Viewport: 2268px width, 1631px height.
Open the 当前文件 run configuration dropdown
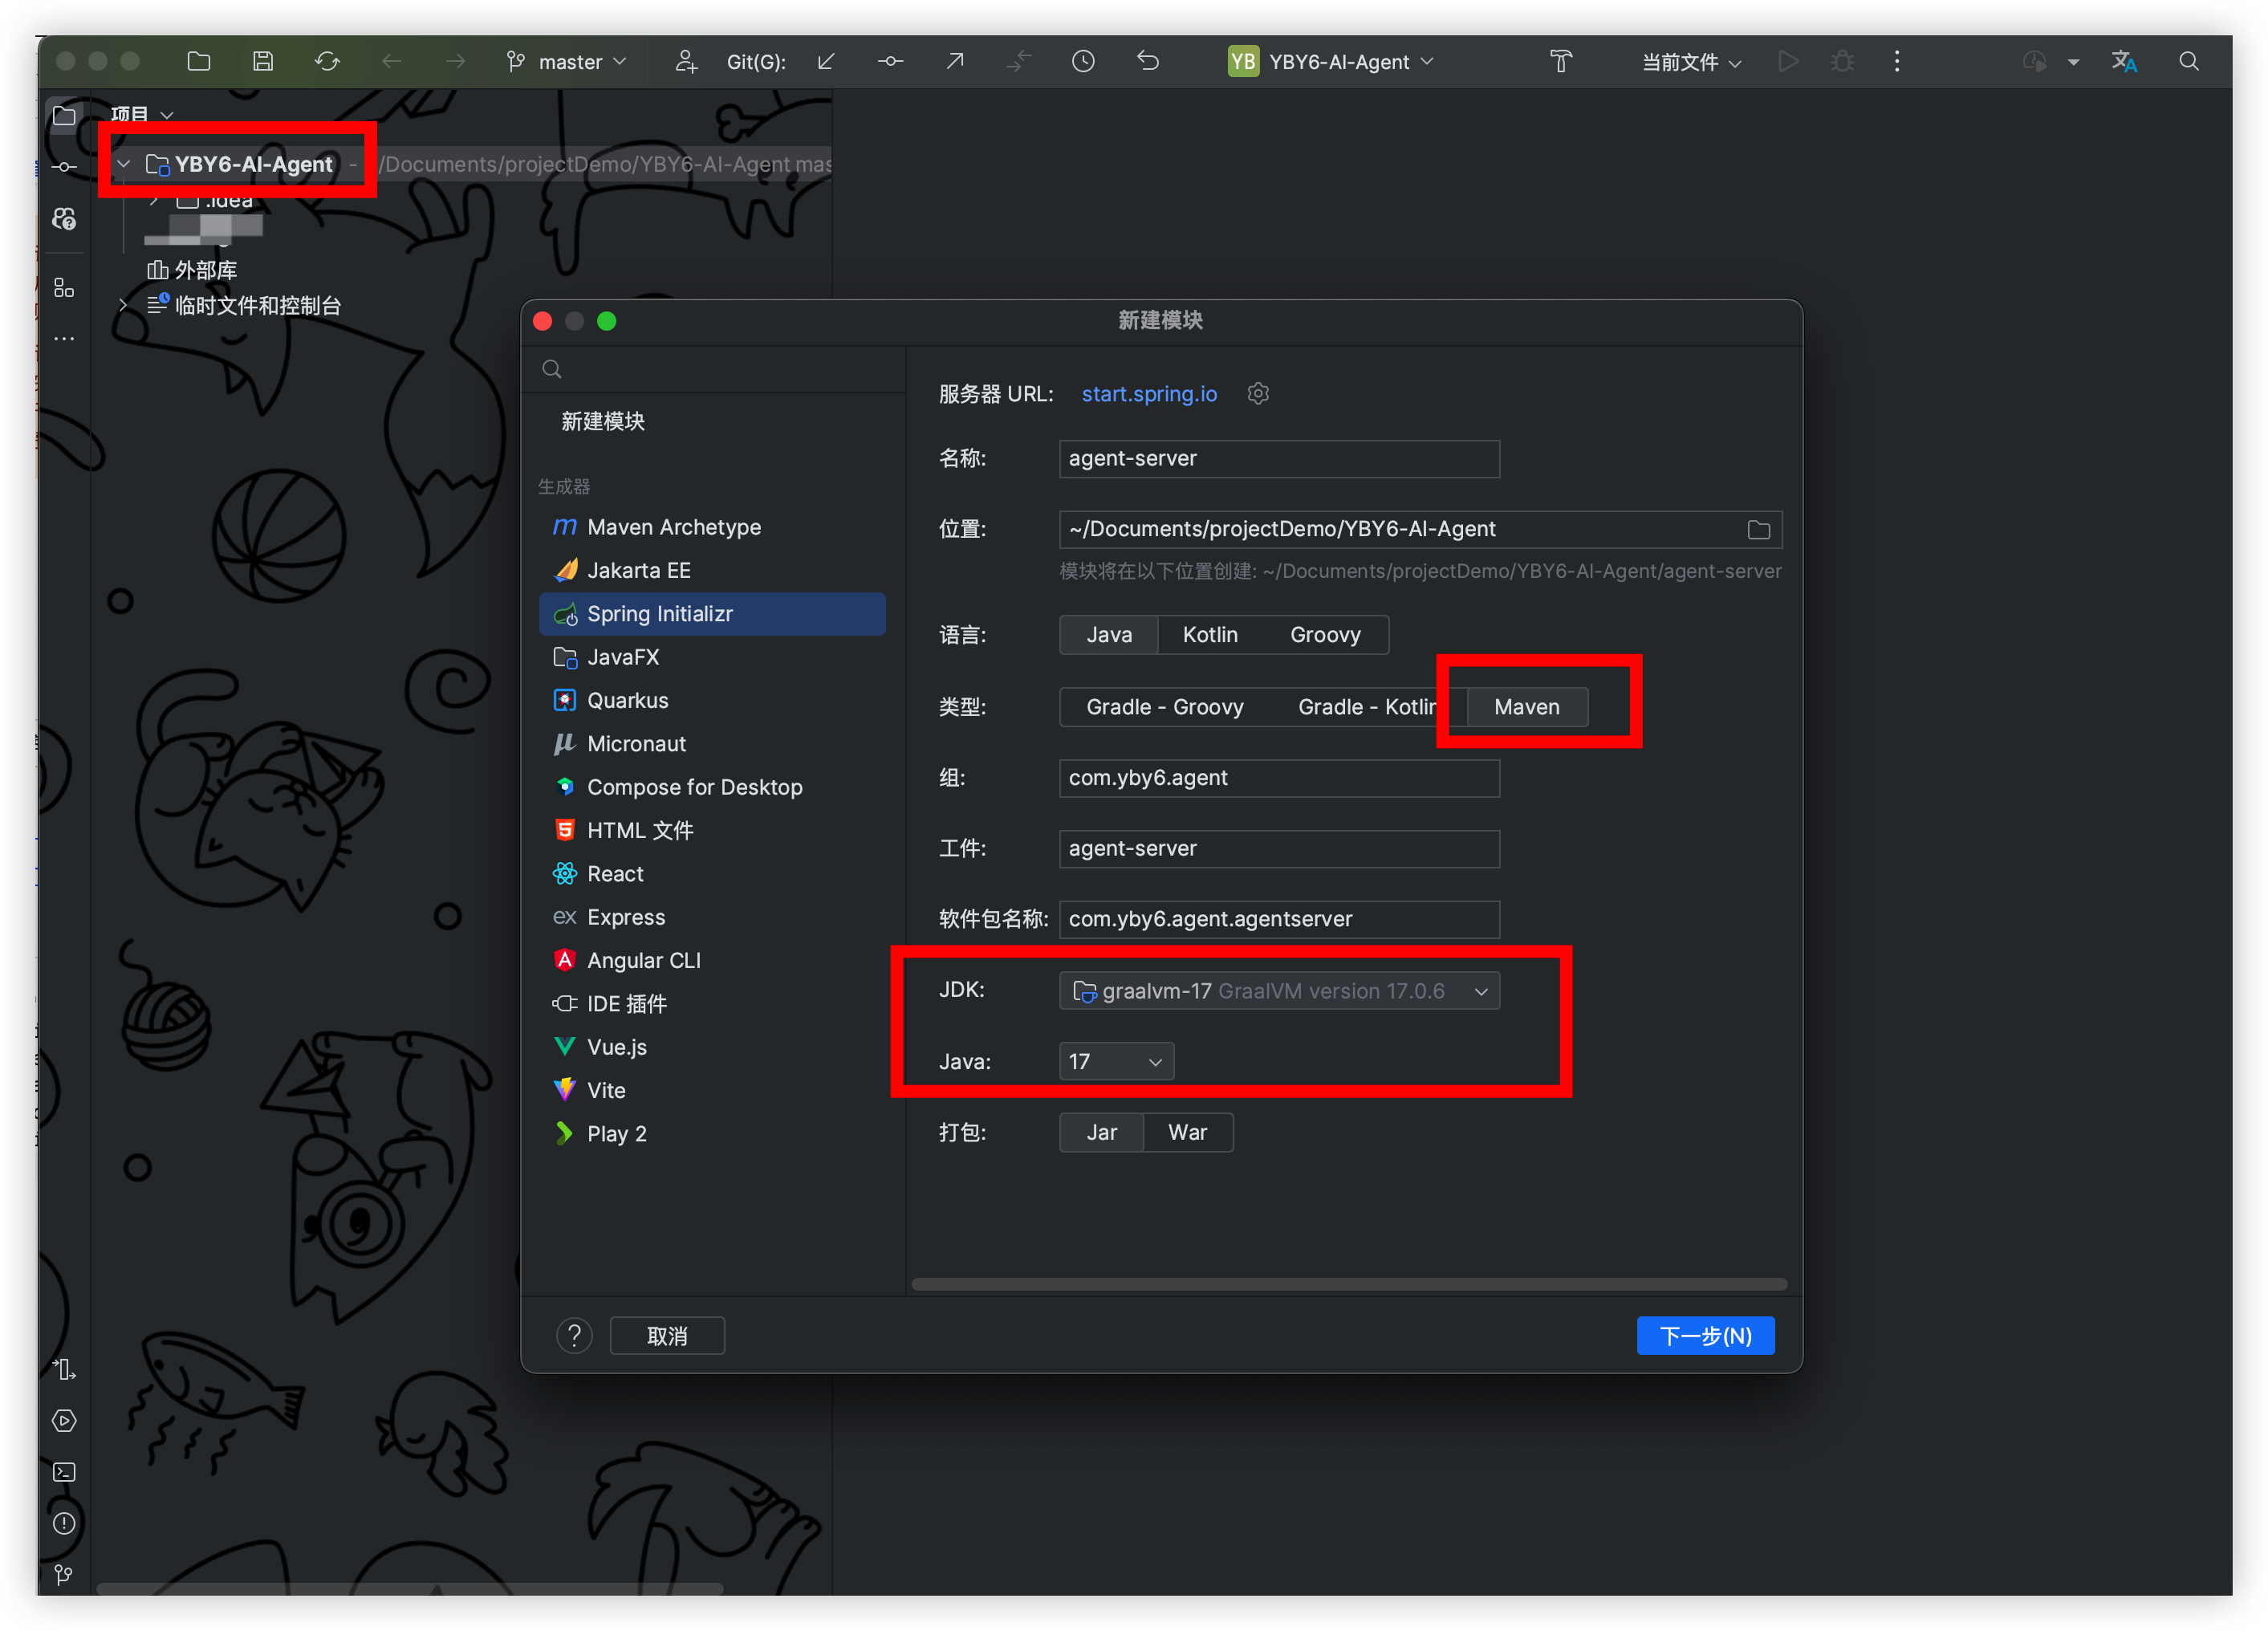pyautogui.click(x=1692, y=61)
